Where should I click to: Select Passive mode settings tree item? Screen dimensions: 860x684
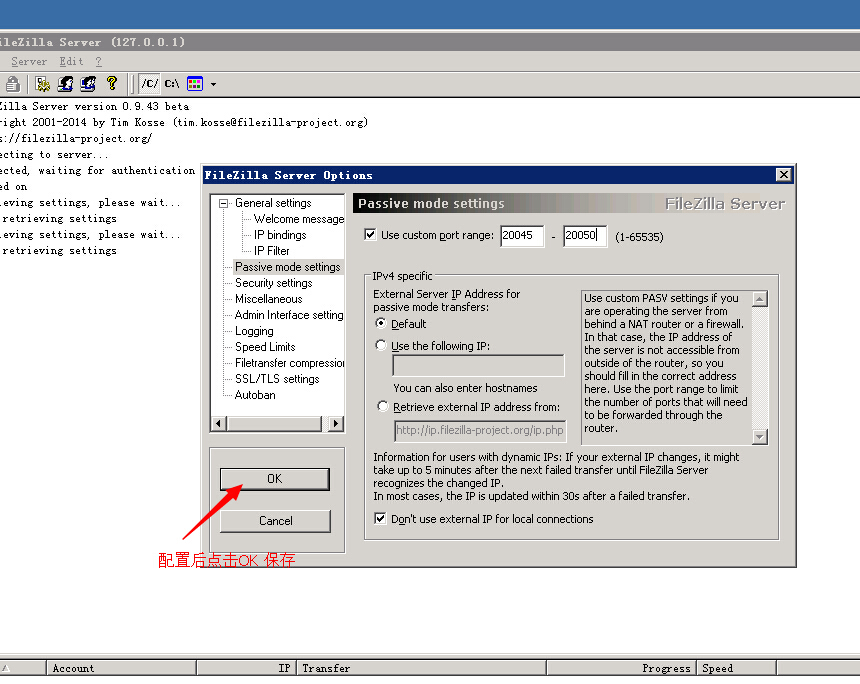click(288, 267)
